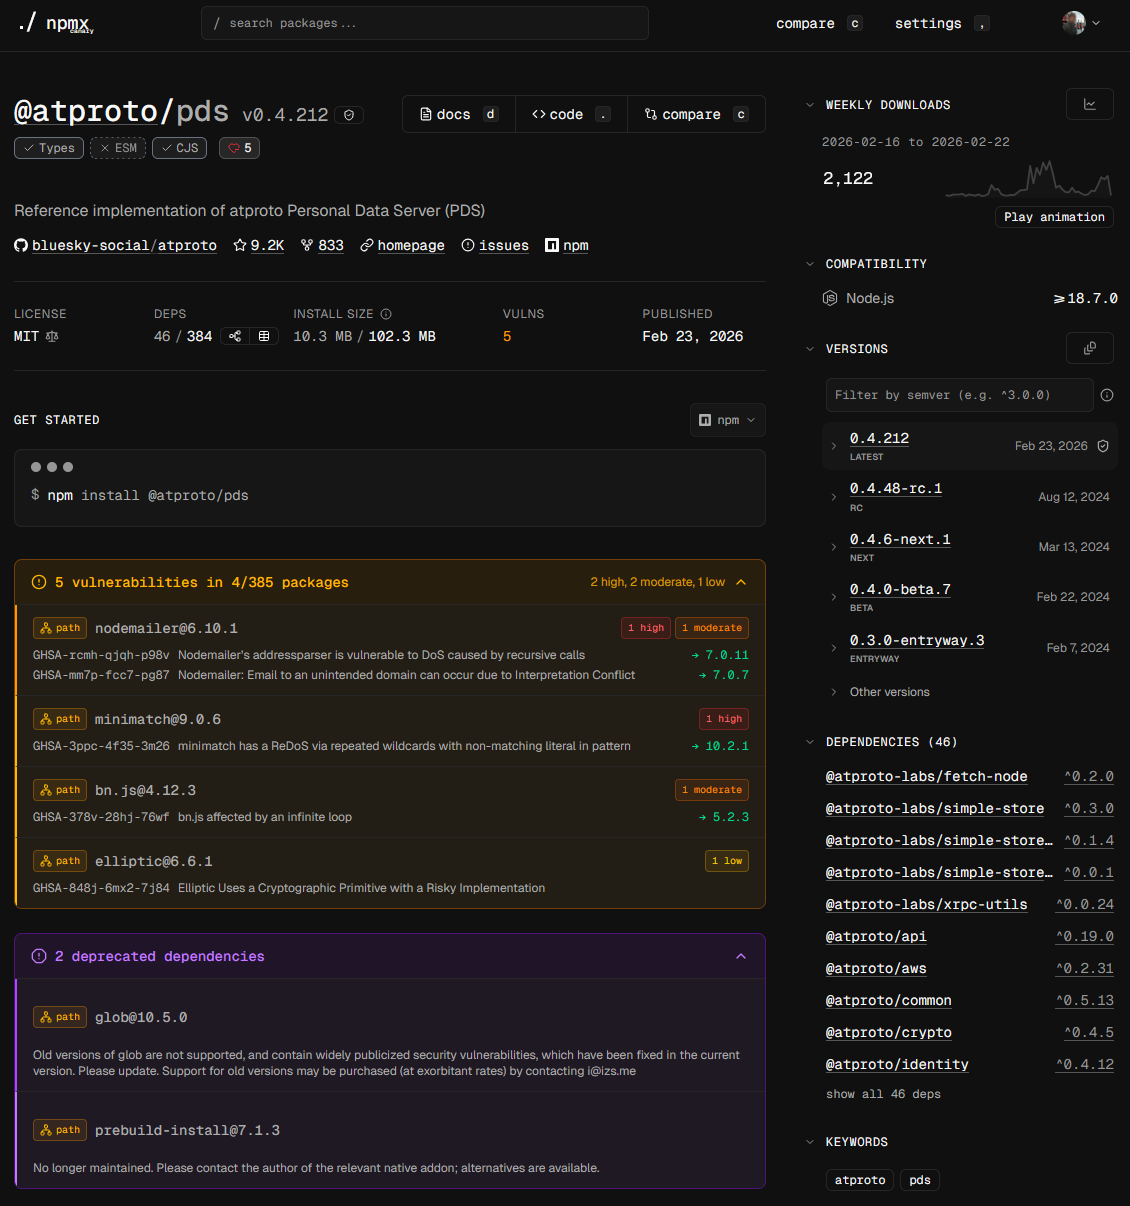This screenshot has height=1206, width=1130.
Task: Click the install size info icon
Action: pos(386,314)
